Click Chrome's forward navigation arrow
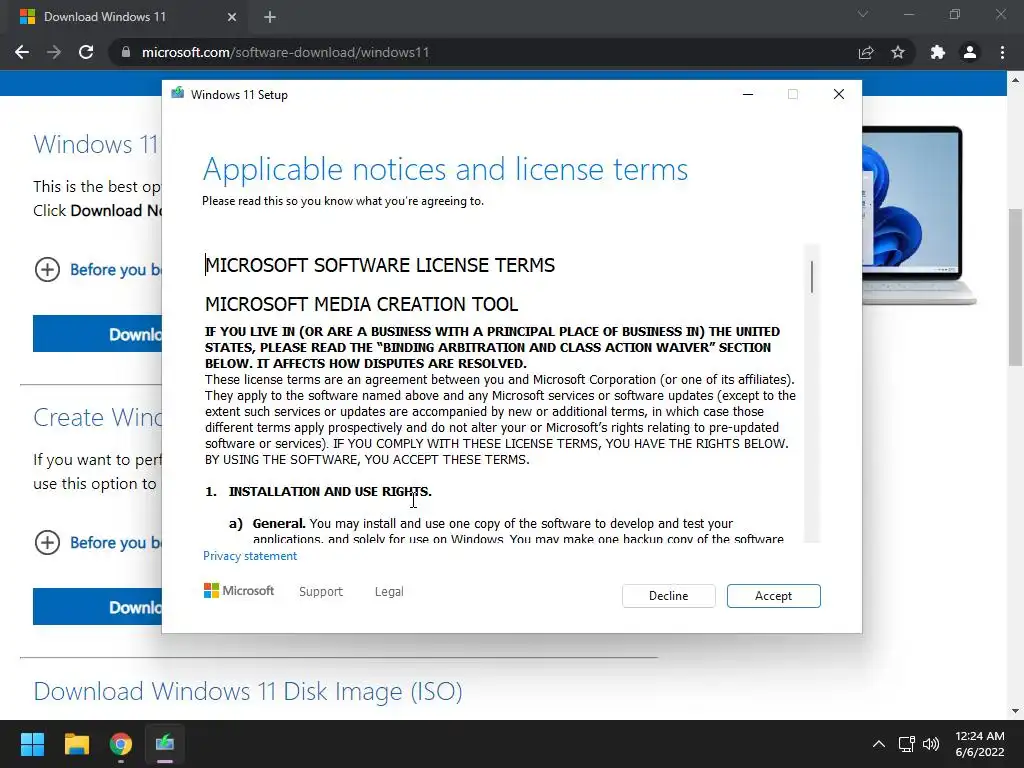 pos(54,52)
